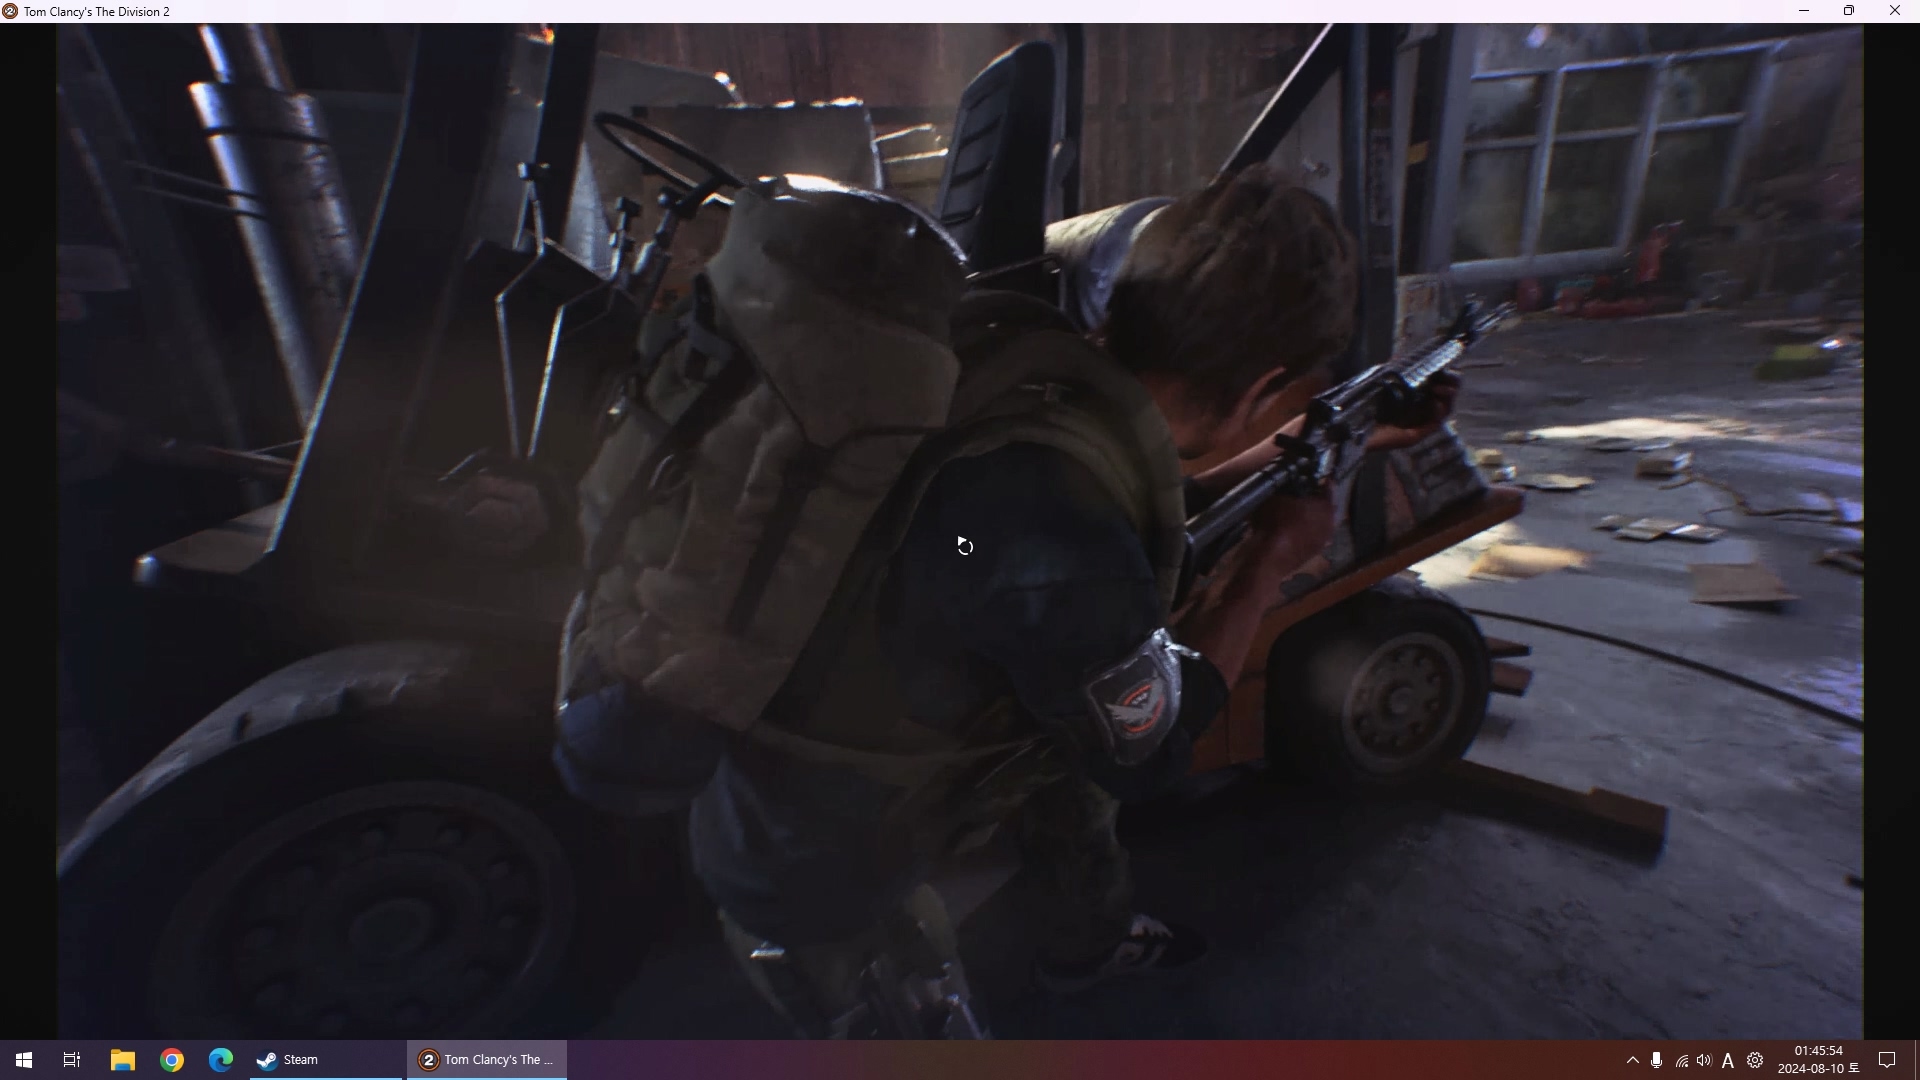Expand the hidden system tray icons
Image resolution: width=1920 pixels, height=1080 pixels.
click(x=1633, y=1060)
